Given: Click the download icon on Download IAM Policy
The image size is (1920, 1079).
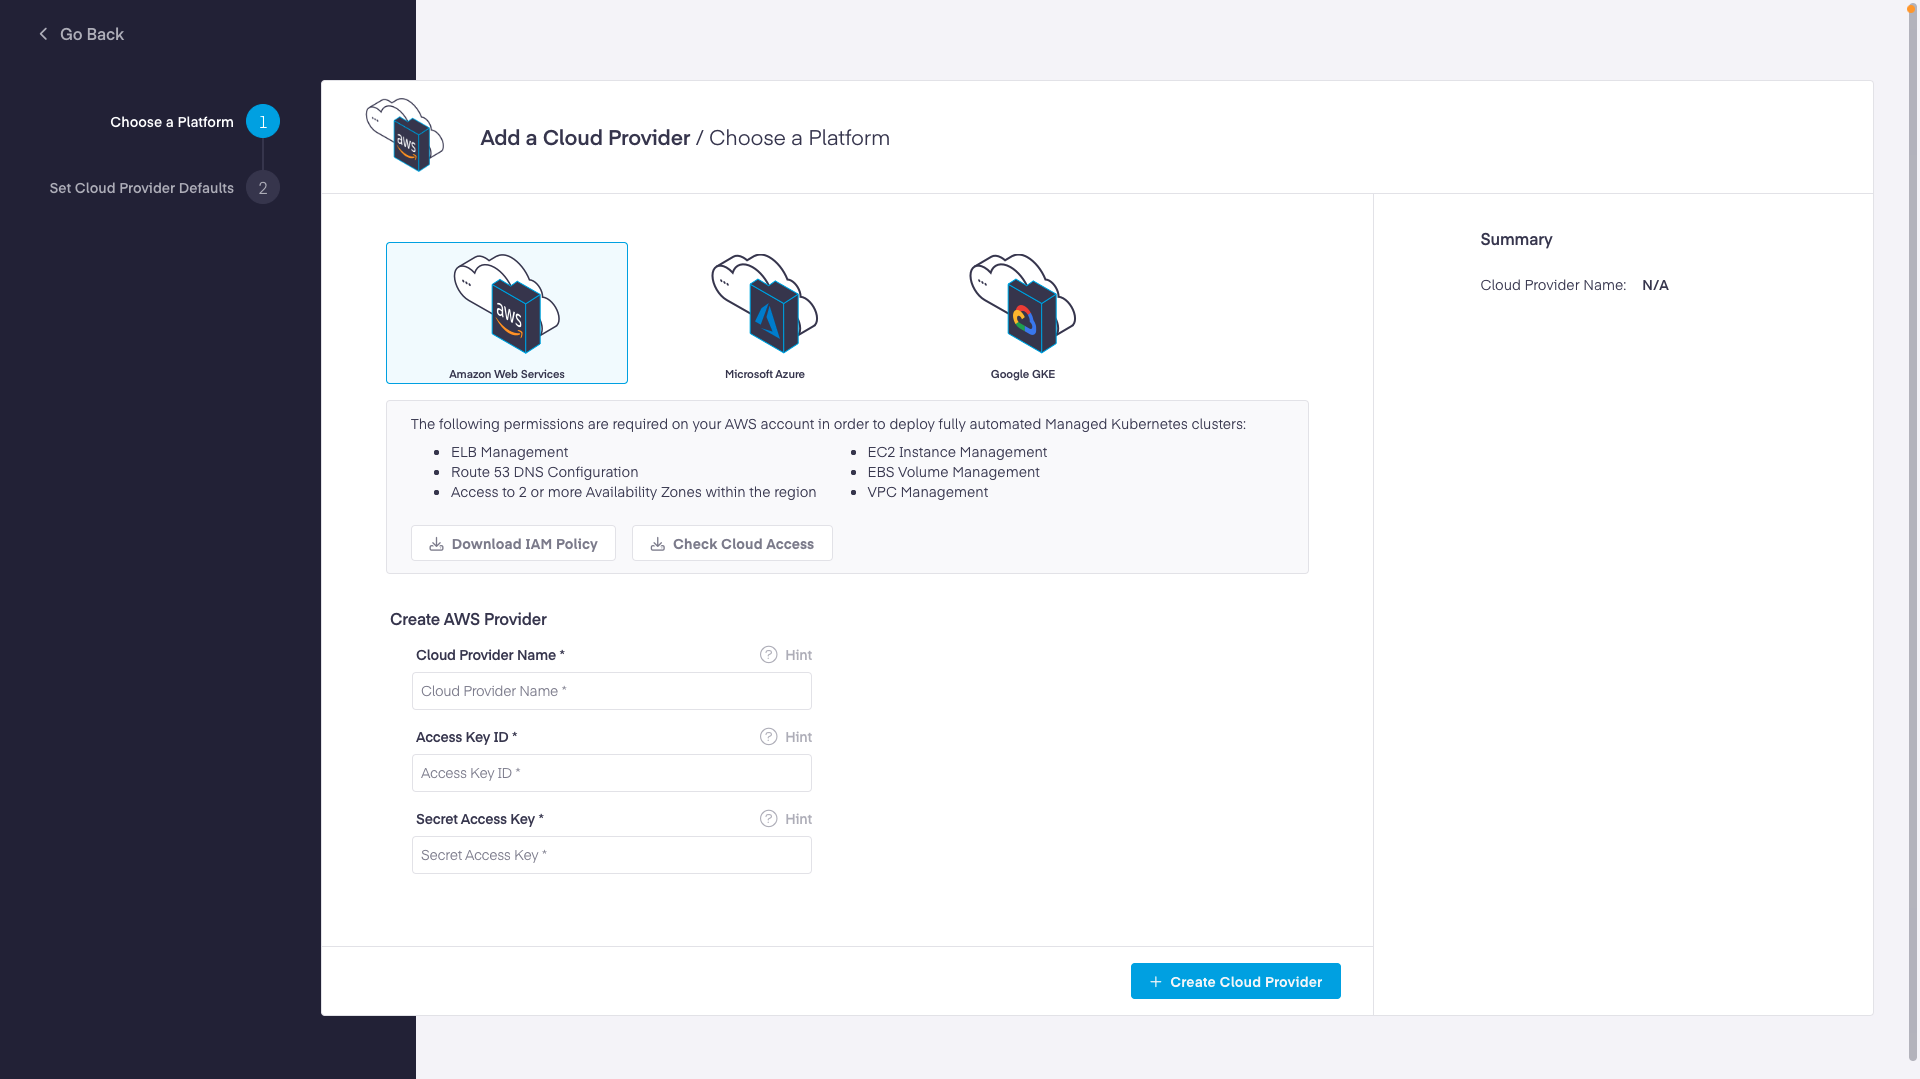Looking at the screenshot, I should pyautogui.click(x=436, y=543).
